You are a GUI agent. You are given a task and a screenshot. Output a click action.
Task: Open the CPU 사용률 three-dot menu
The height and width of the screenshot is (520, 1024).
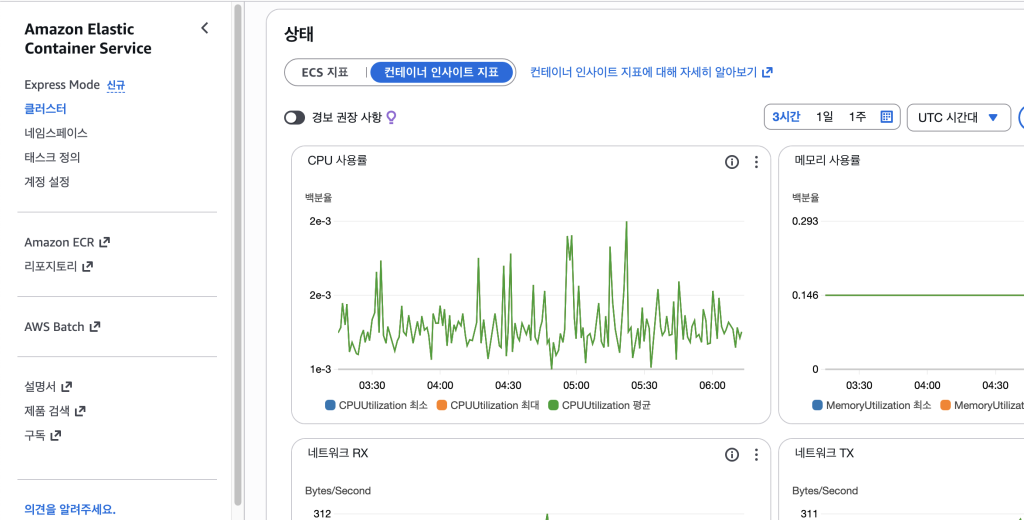[x=756, y=162]
